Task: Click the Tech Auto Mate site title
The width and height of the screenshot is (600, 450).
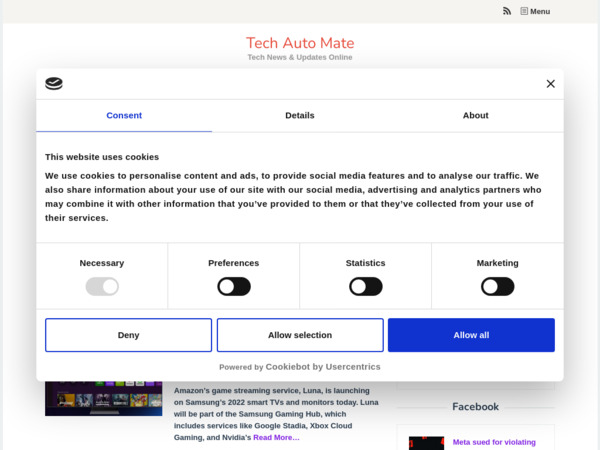Action: coord(300,43)
